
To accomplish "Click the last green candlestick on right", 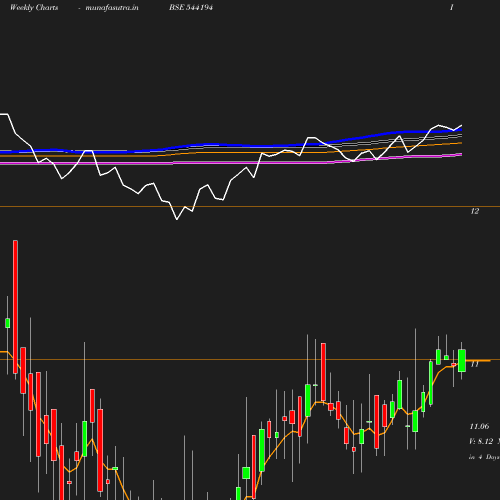I will (x=462, y=360).
